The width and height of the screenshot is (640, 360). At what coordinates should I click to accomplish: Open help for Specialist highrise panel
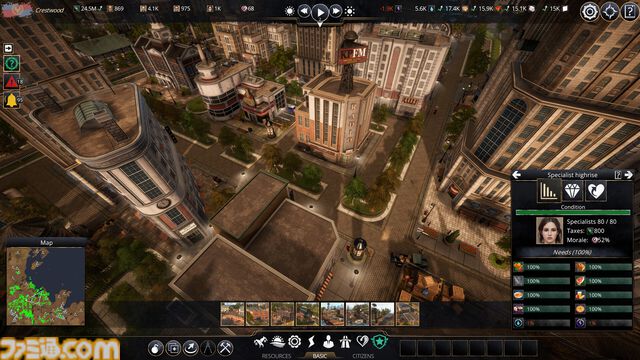[618, 175]
